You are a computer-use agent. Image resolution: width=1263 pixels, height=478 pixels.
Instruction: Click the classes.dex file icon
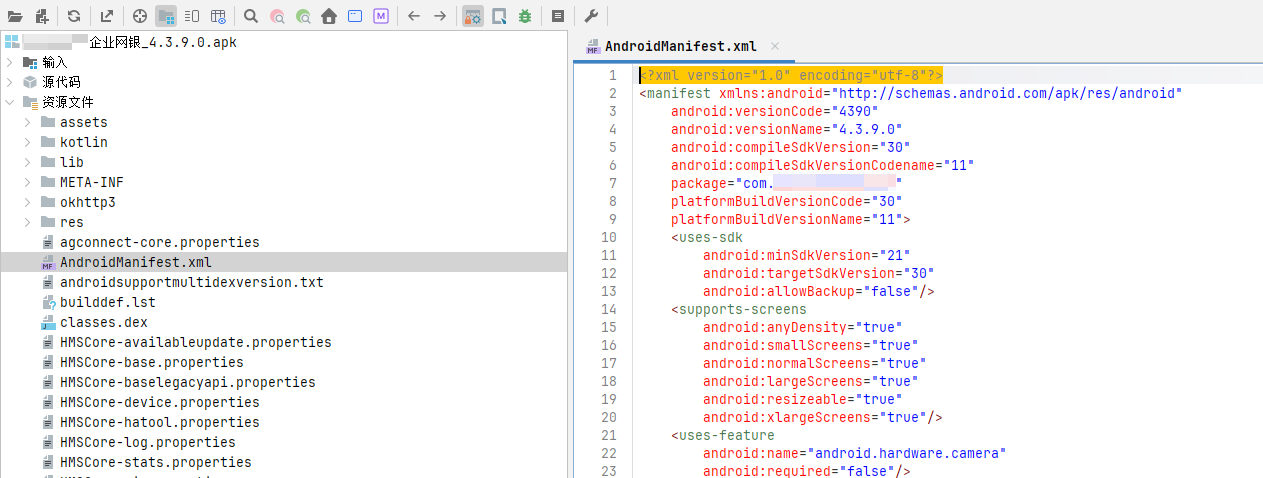[x=48, y=322]
